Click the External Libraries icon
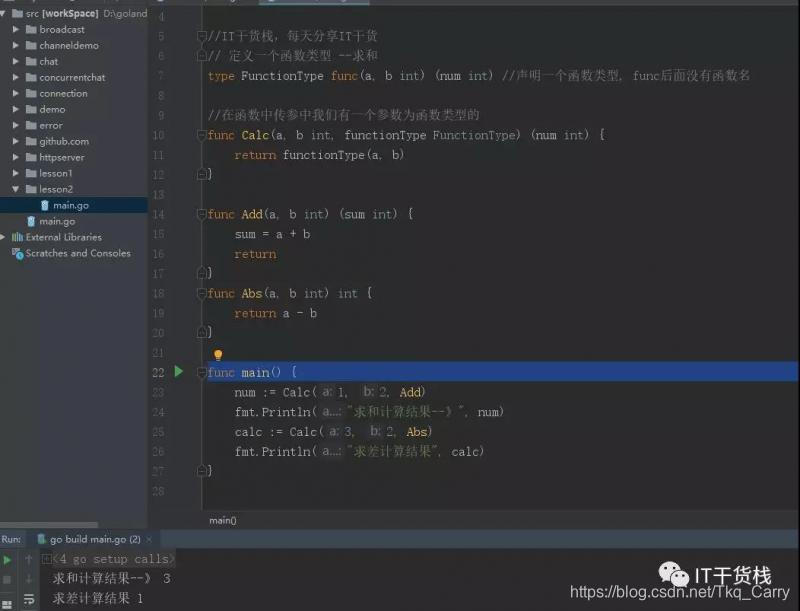 [x=17, y=237]
